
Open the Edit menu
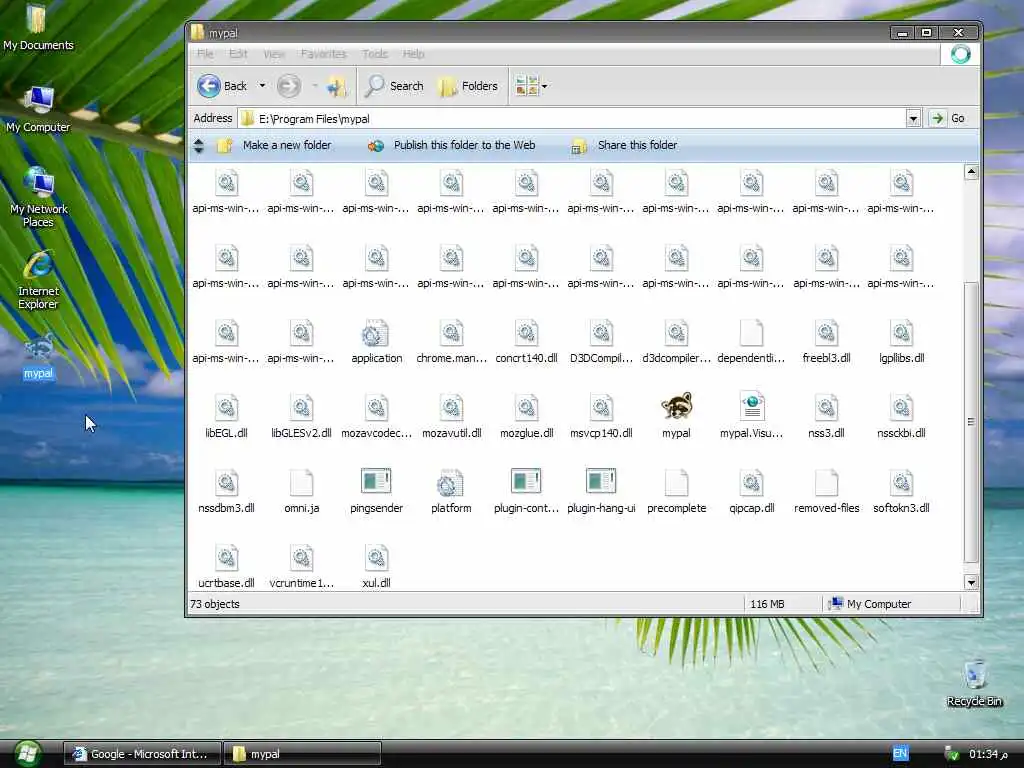coord(238,54)
